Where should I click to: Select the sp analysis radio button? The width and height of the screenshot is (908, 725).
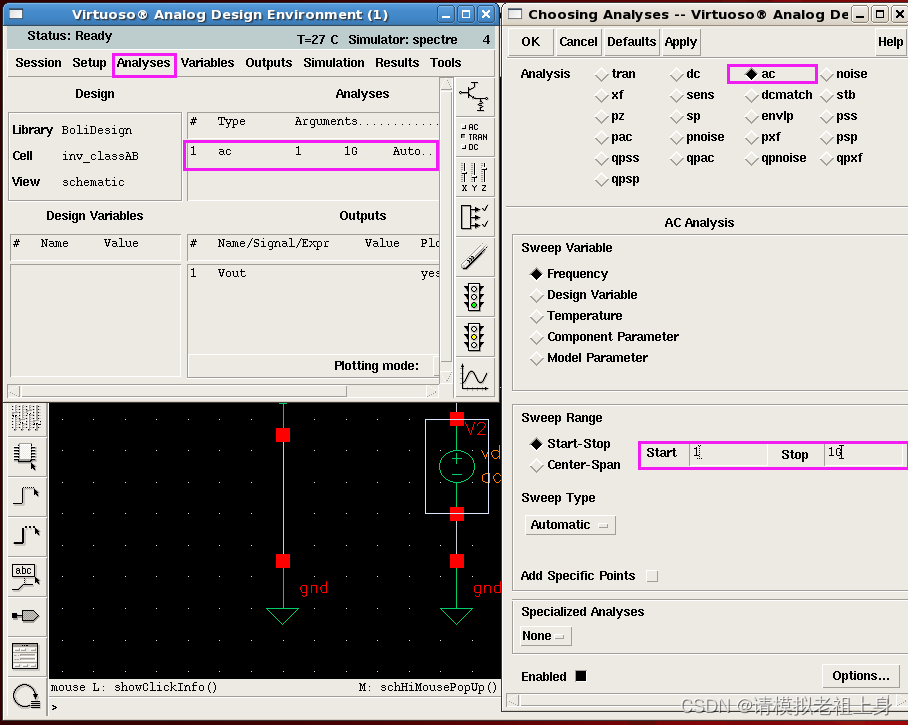676,116
